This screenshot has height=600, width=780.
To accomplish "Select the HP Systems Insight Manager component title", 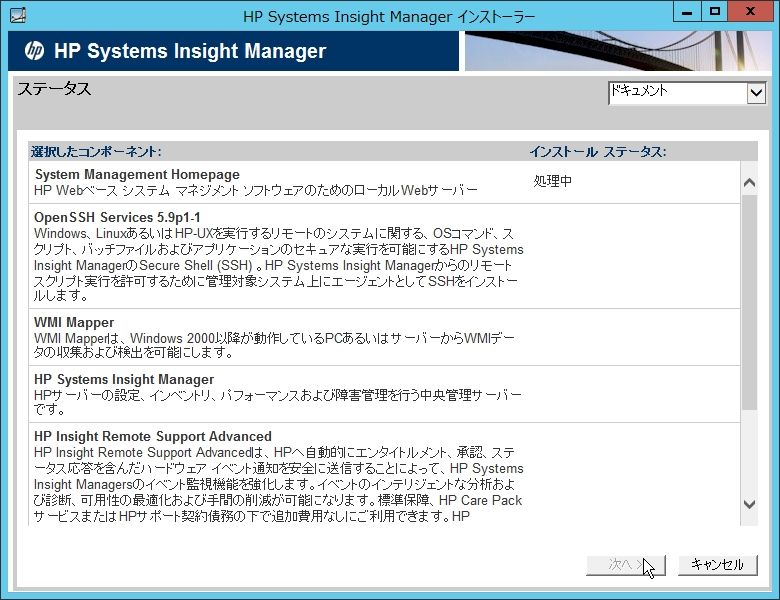I will coord(124,379).
